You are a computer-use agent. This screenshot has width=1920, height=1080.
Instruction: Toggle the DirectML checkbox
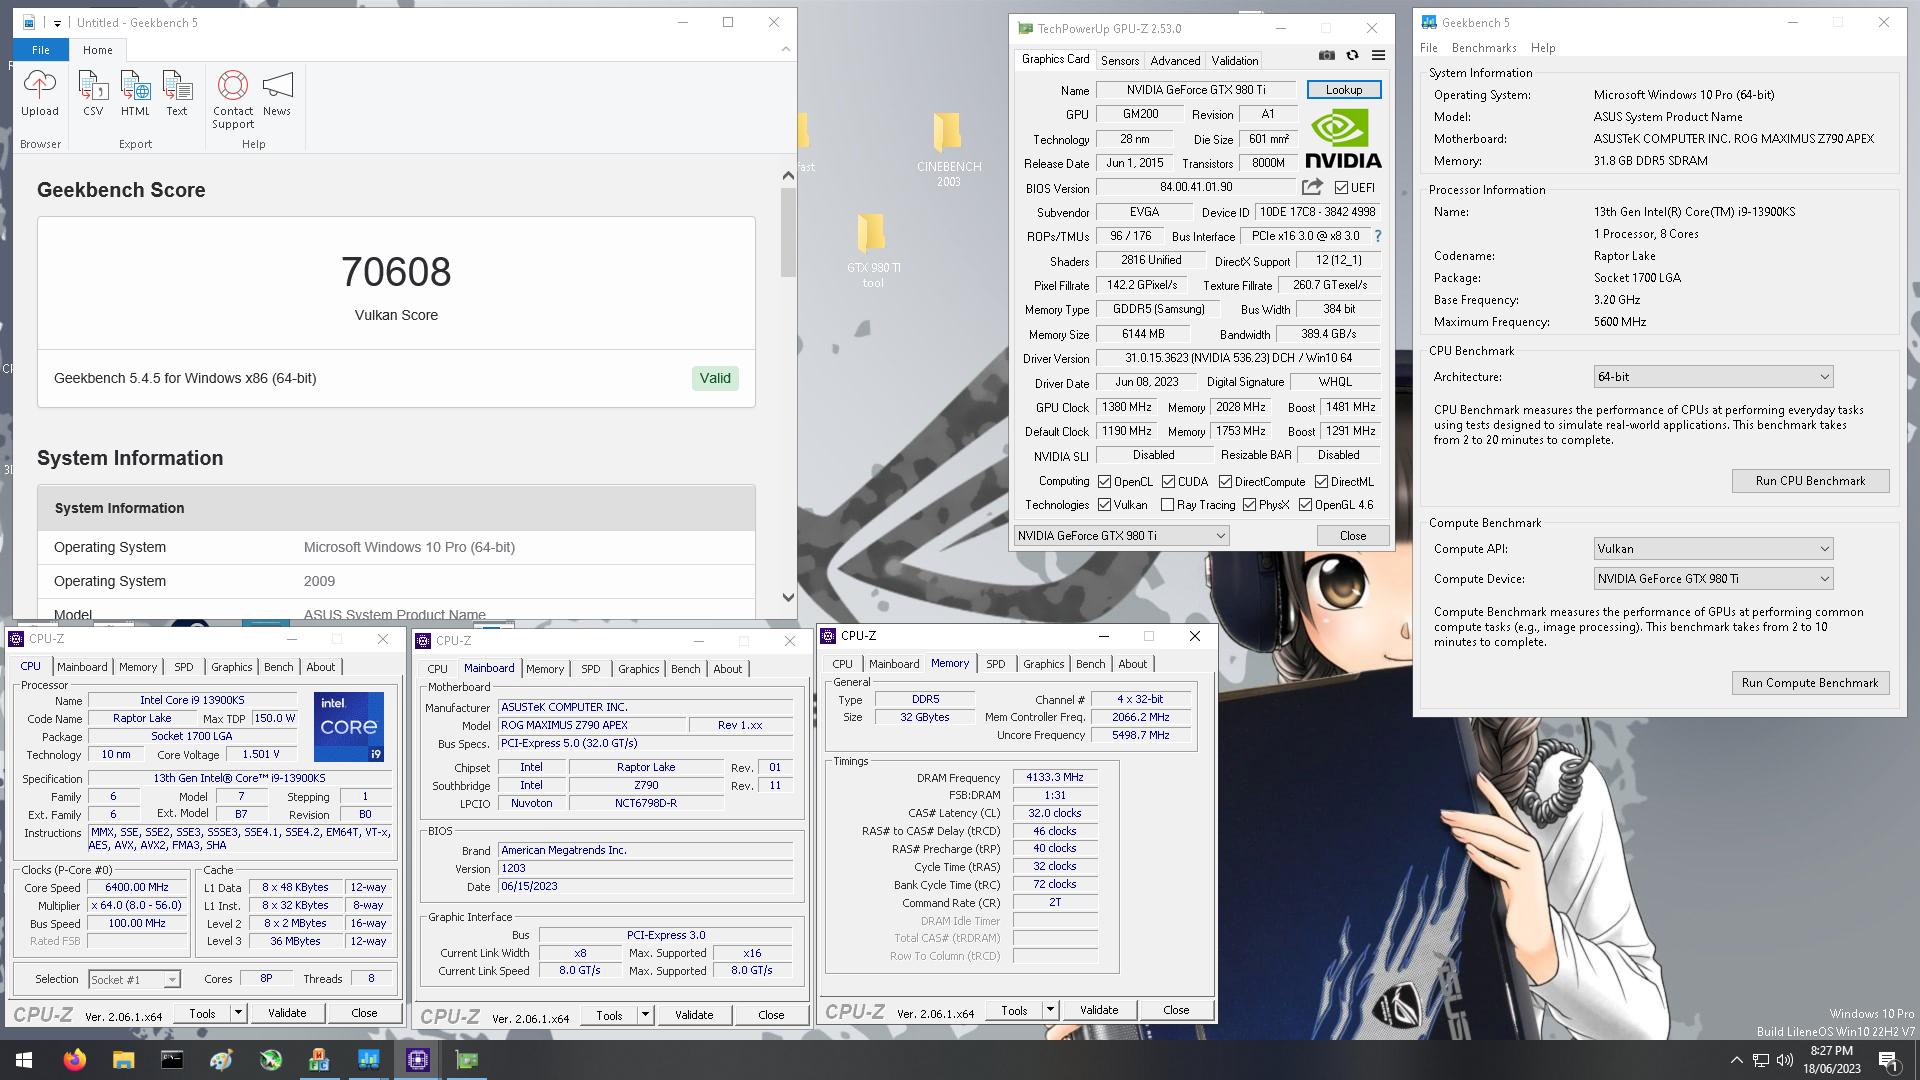point(1321,482)
